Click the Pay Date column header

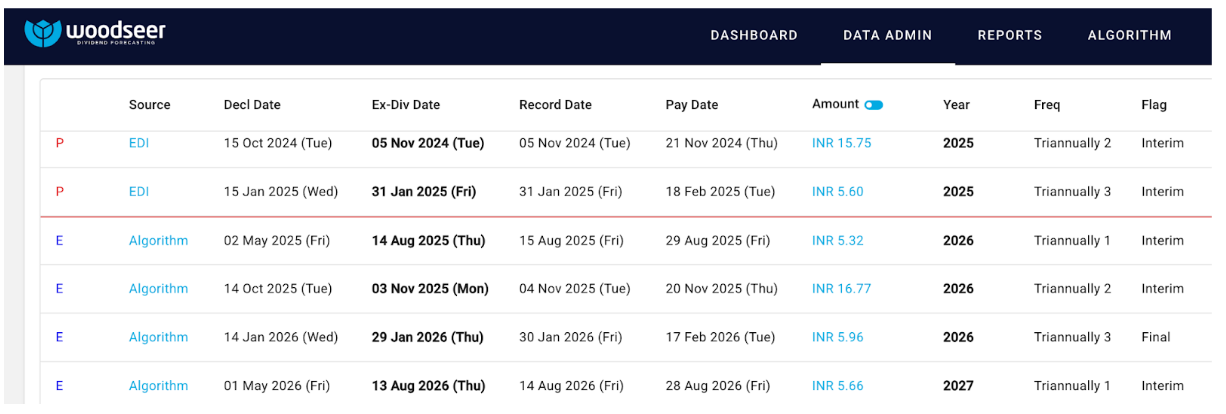(691, 105)
